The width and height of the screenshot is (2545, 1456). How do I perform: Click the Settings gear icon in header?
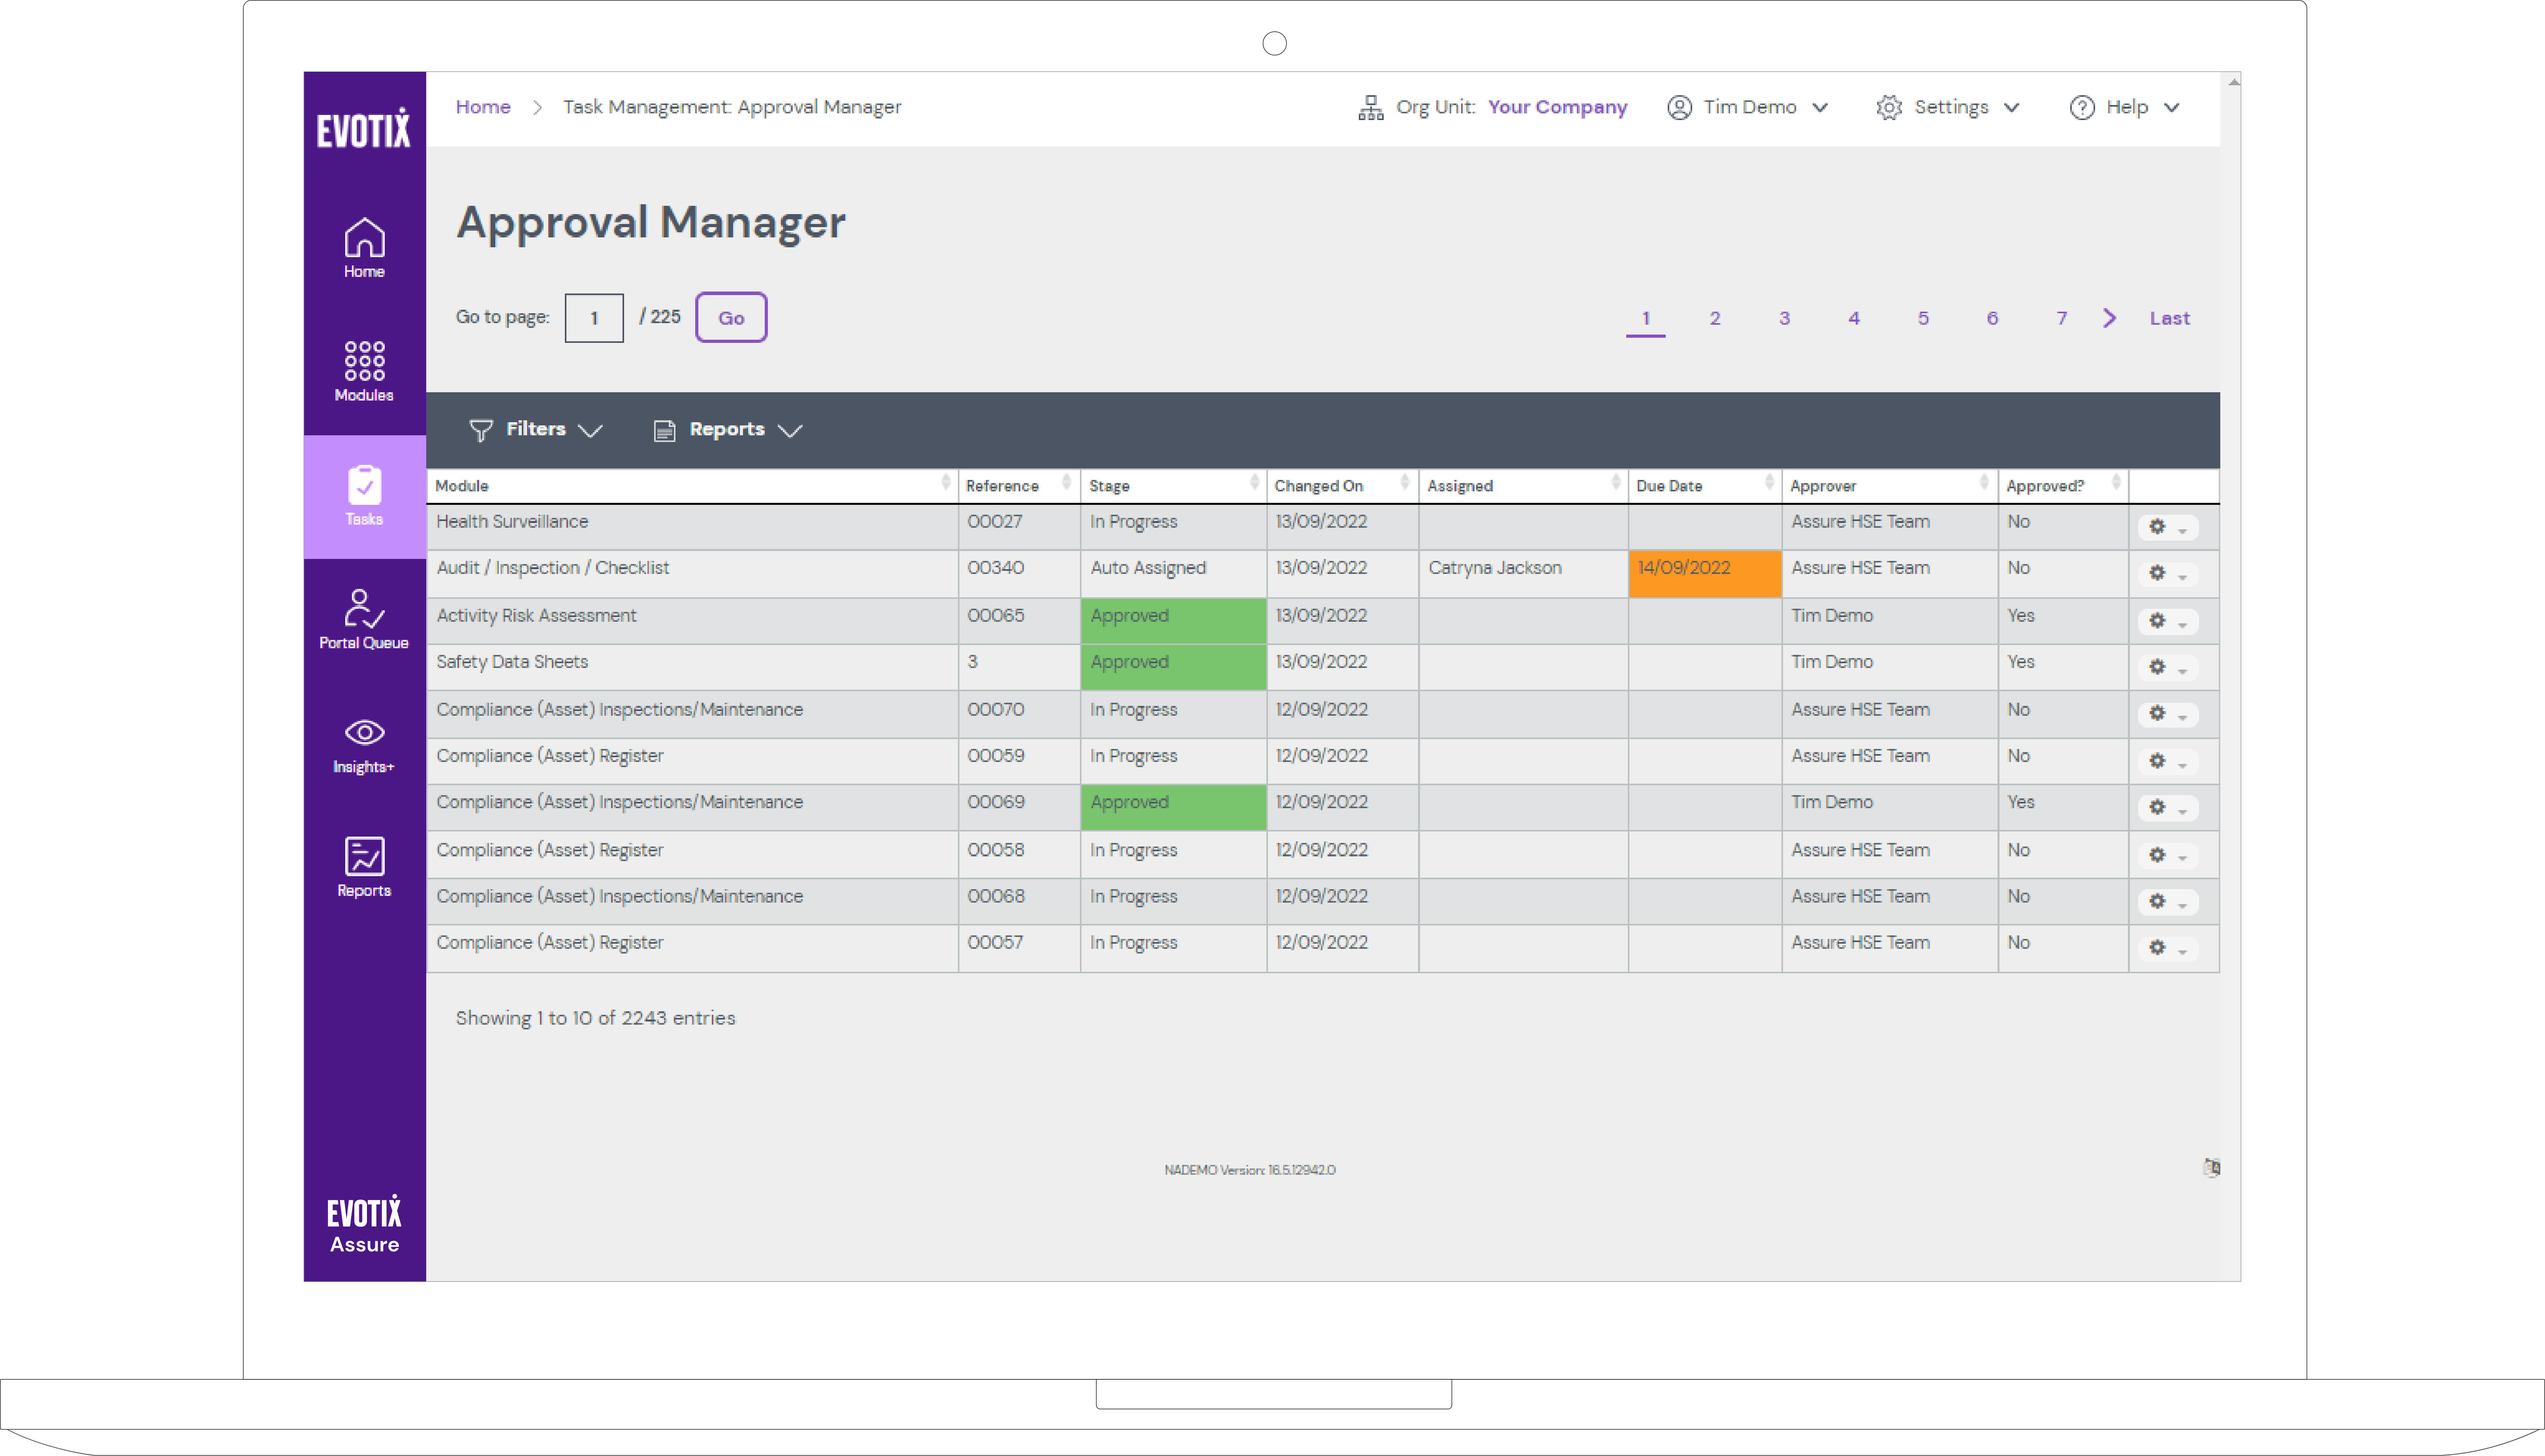[x=1889, y=107]
